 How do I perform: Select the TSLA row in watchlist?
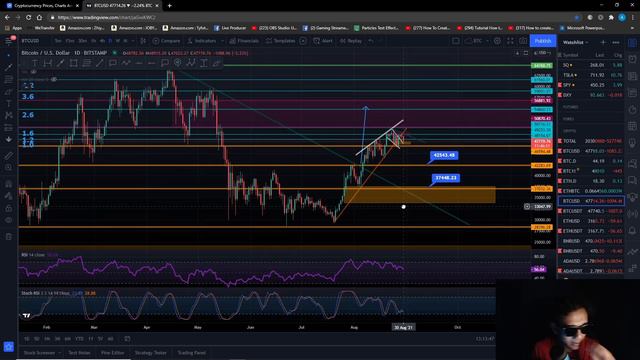click(x=591, y=75)
